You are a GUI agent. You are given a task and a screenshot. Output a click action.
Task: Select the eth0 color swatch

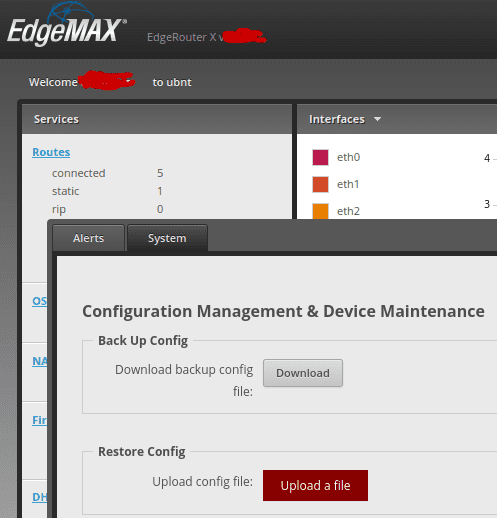click(x=320, y=157)
